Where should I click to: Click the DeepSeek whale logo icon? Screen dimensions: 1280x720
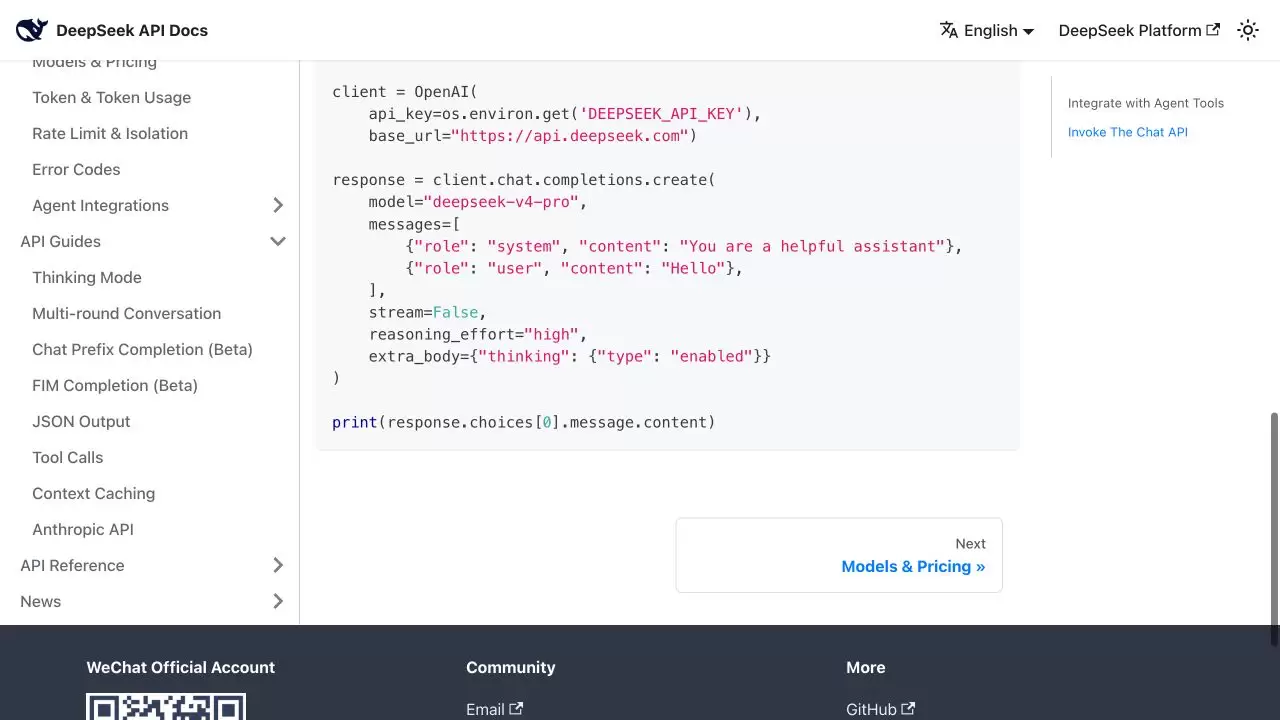point(32,30)
